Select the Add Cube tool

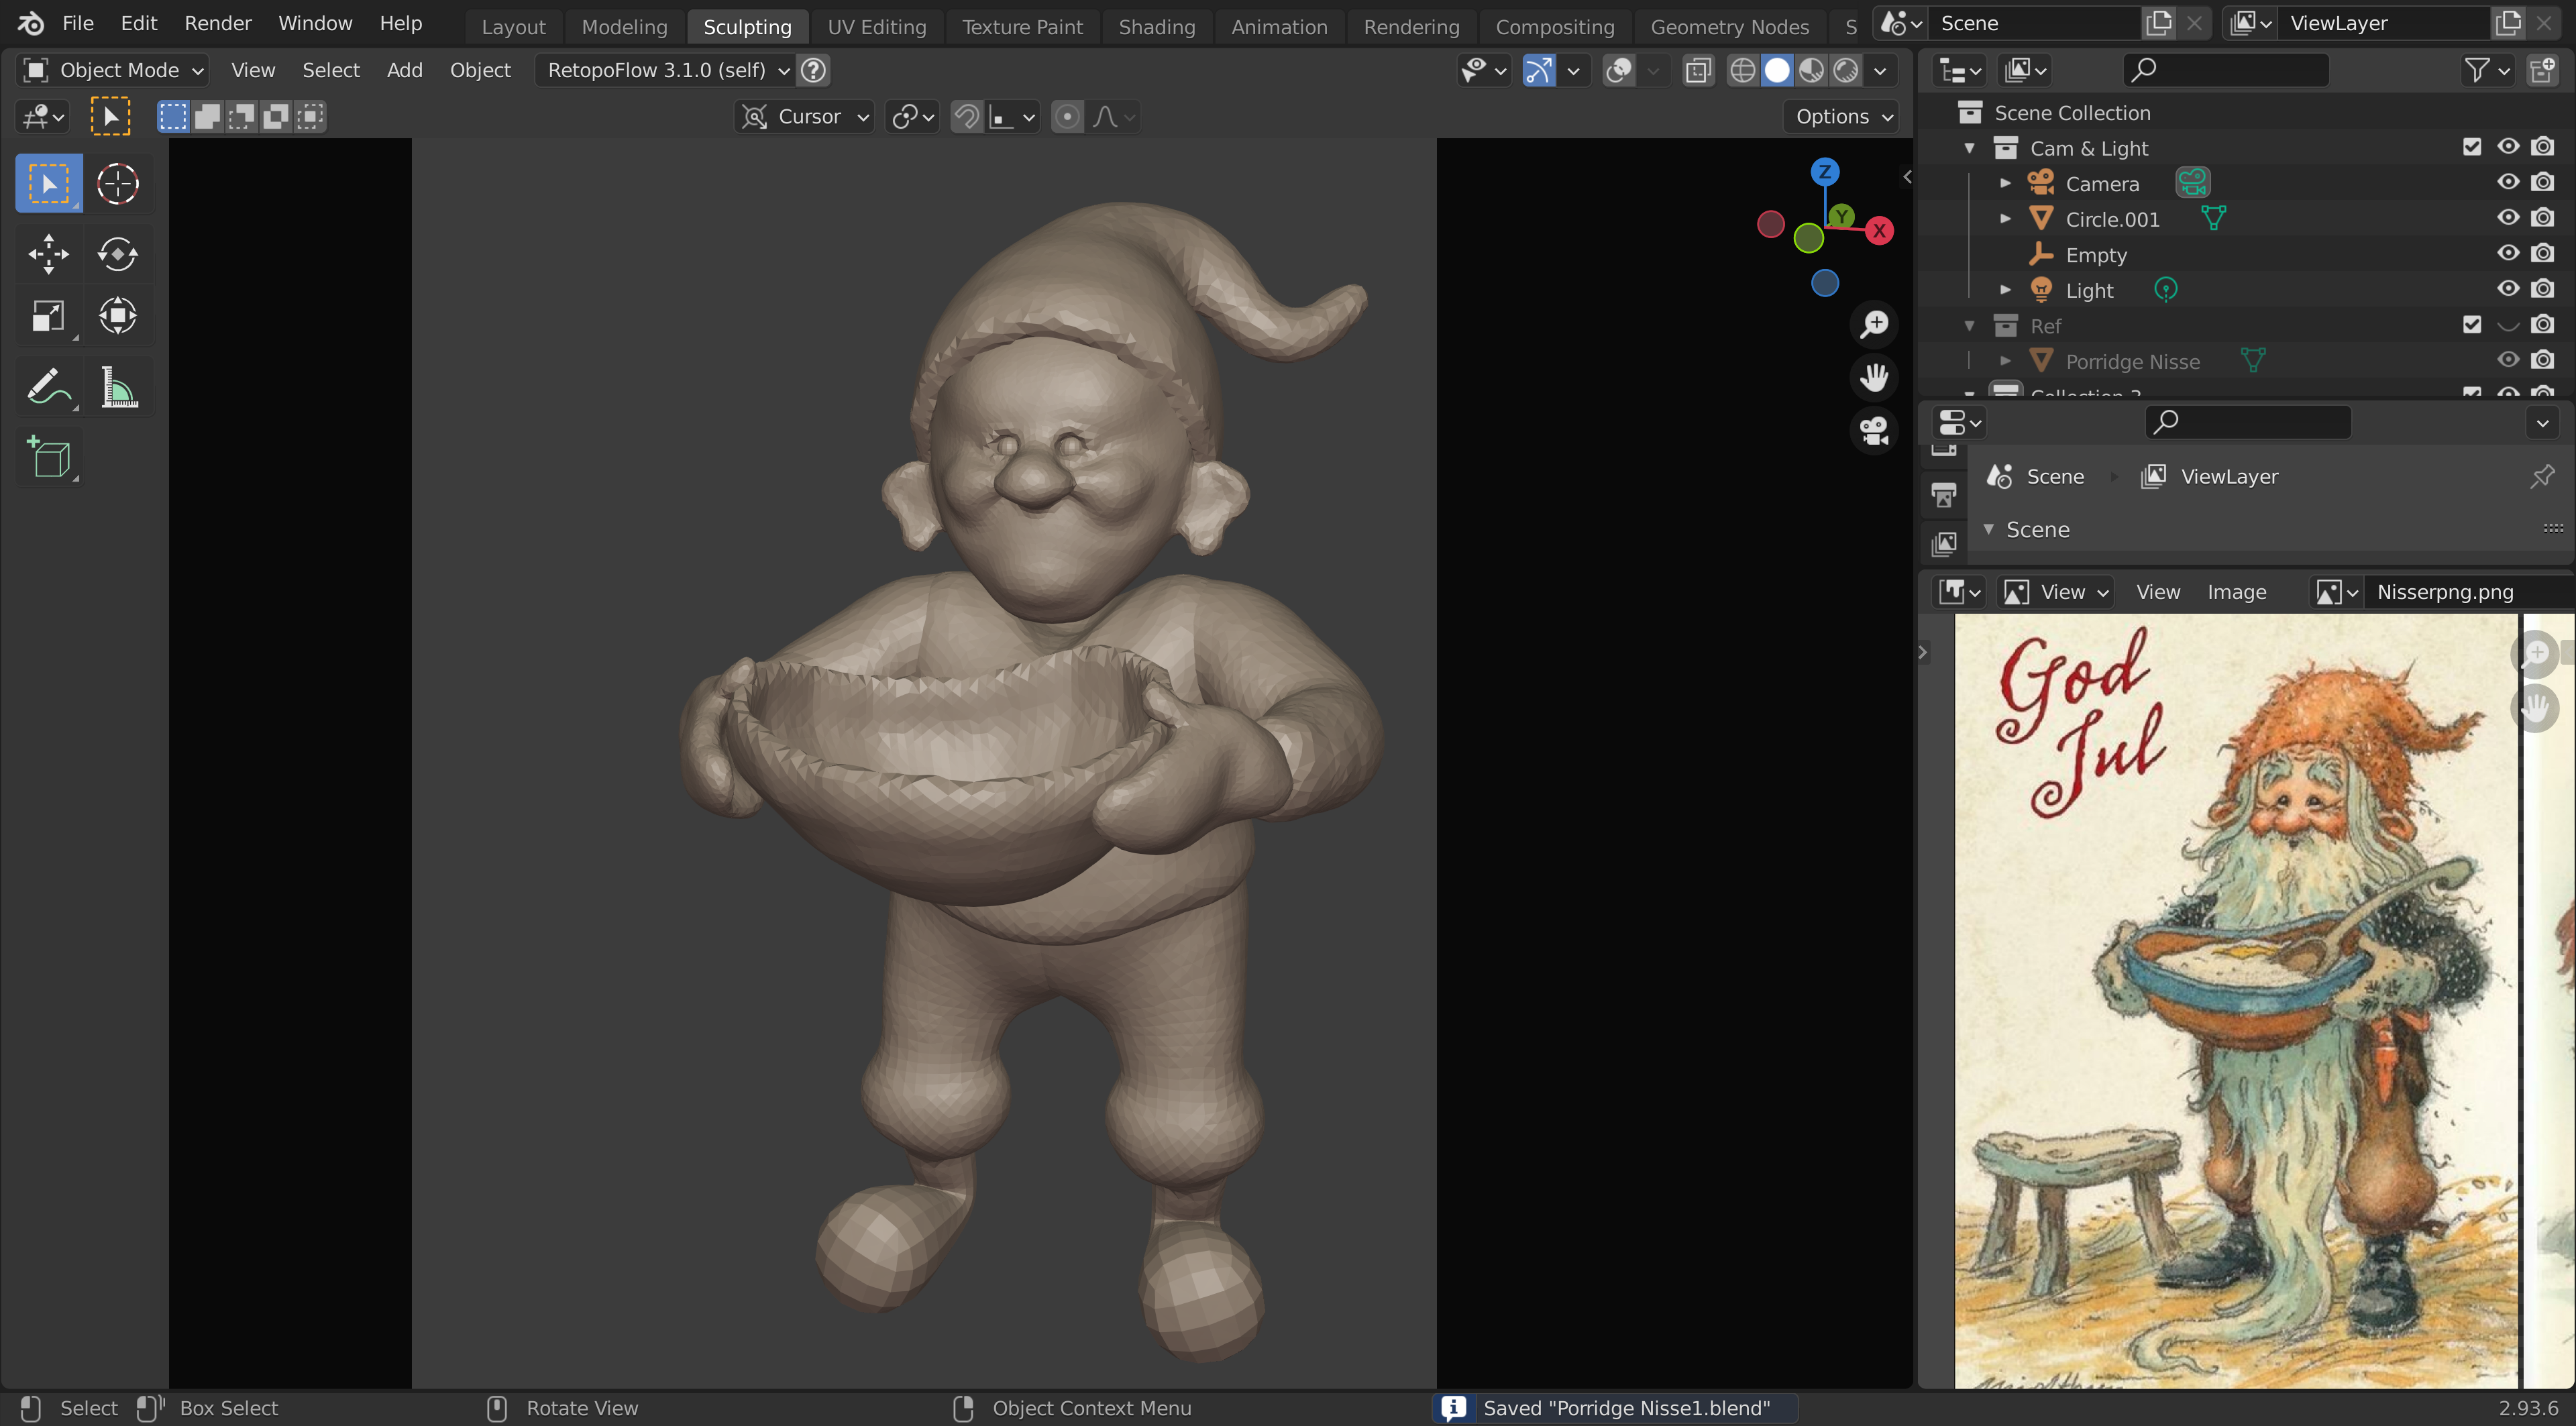[48, 458]
